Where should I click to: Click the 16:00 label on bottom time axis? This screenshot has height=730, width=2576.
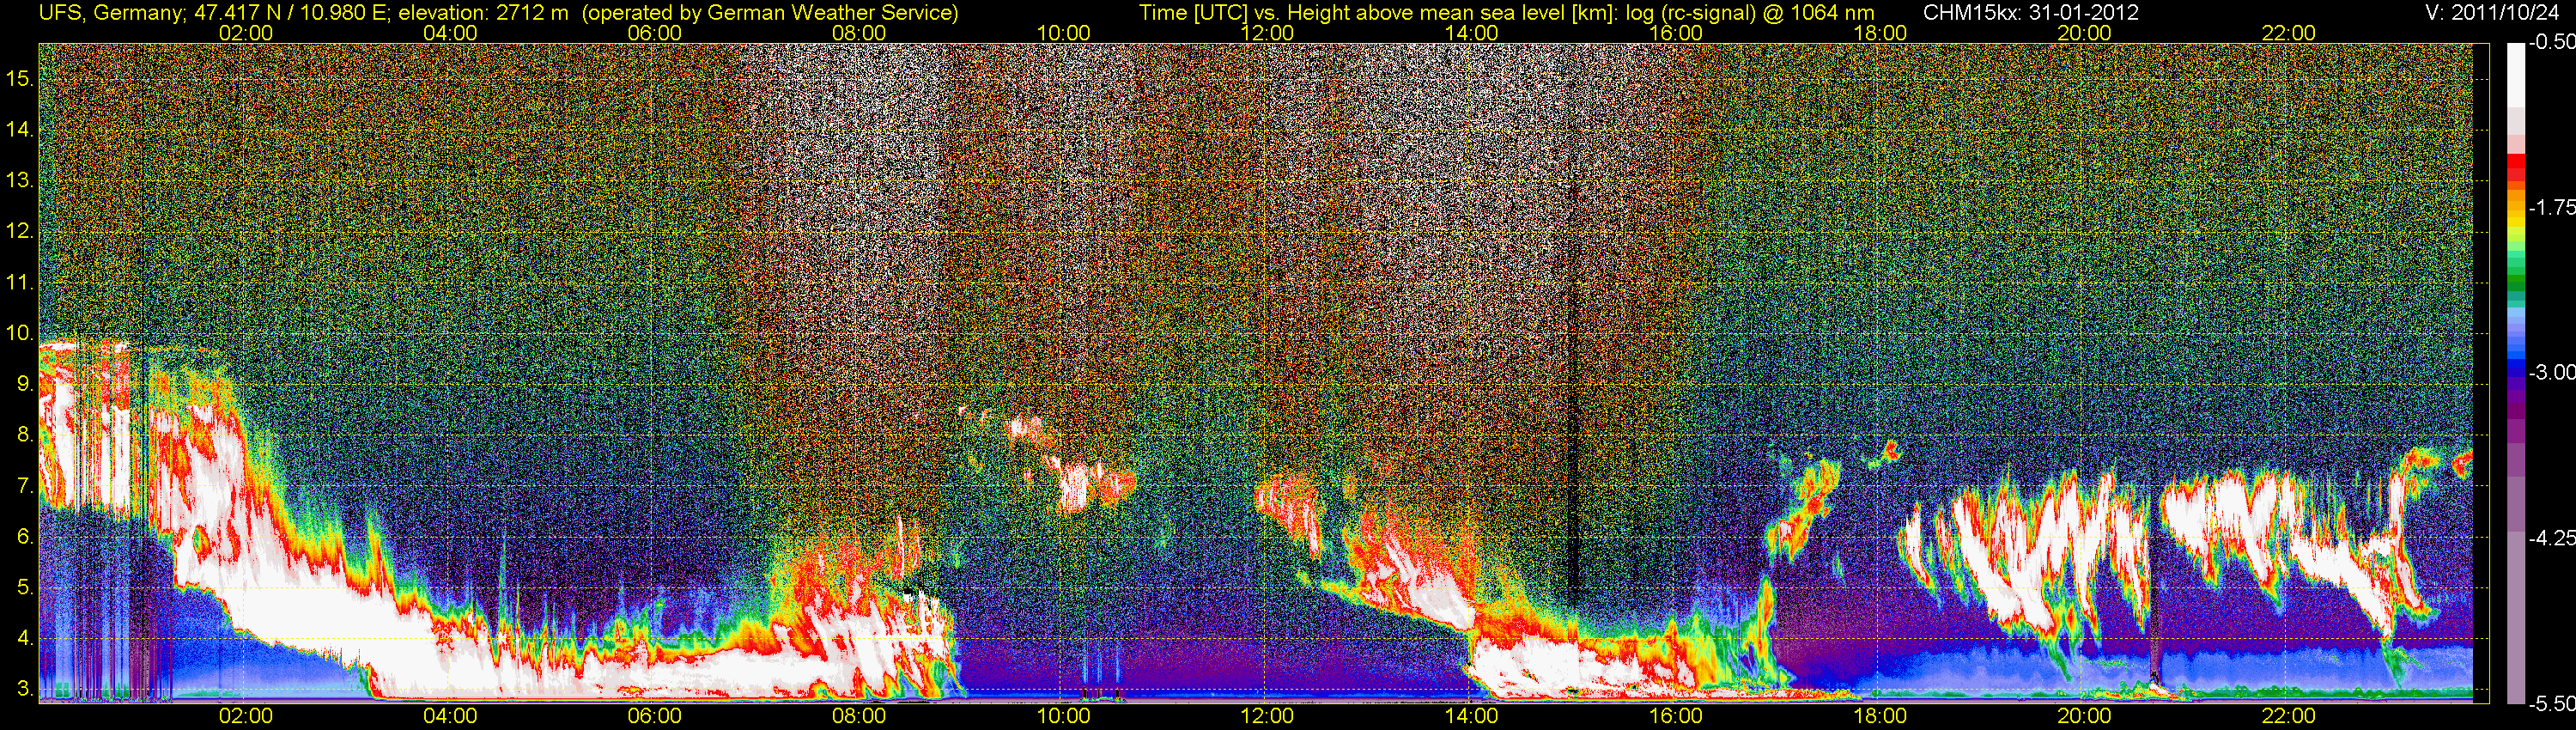point(1676,716)
